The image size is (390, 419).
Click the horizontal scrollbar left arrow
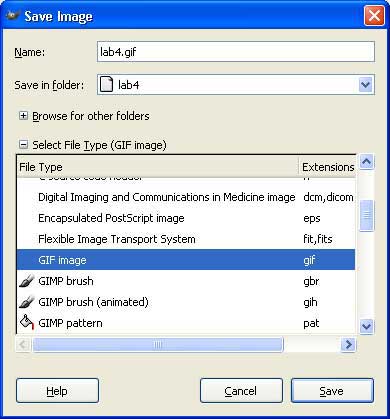pyautogui.click(x=24, y=344)
